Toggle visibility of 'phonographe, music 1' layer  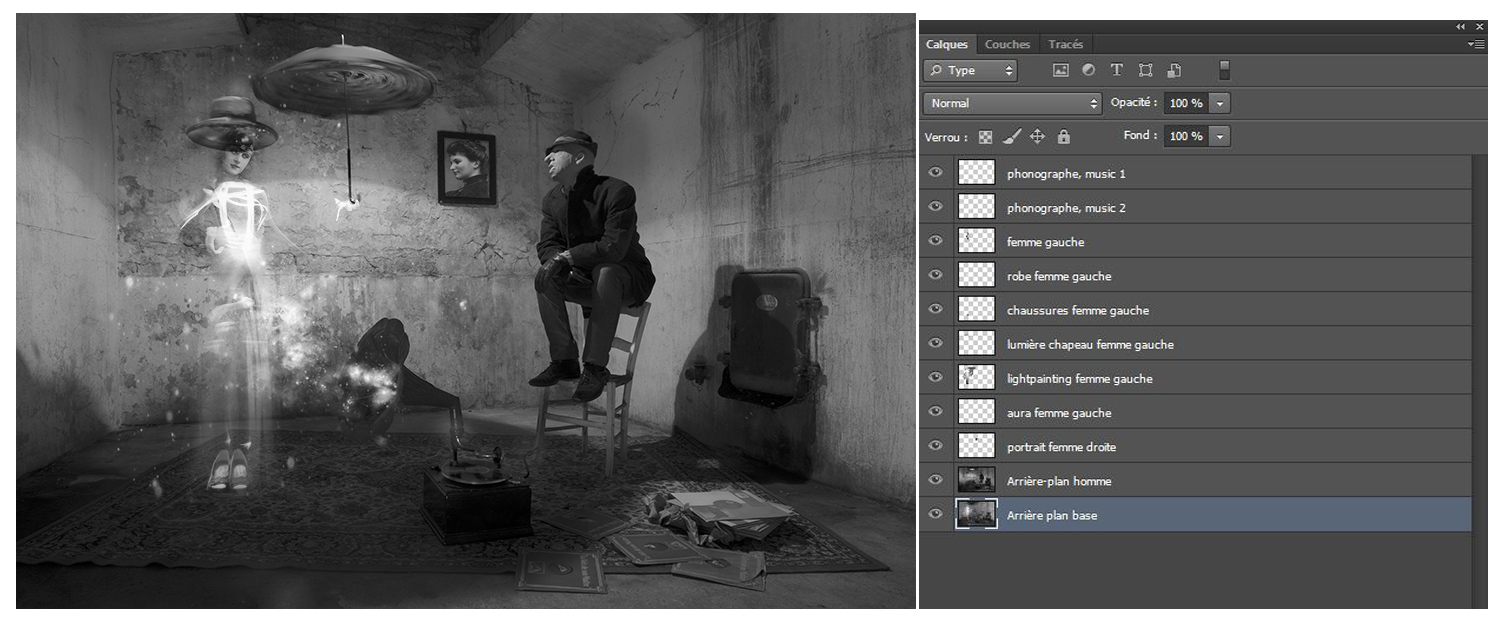[936, 173]
